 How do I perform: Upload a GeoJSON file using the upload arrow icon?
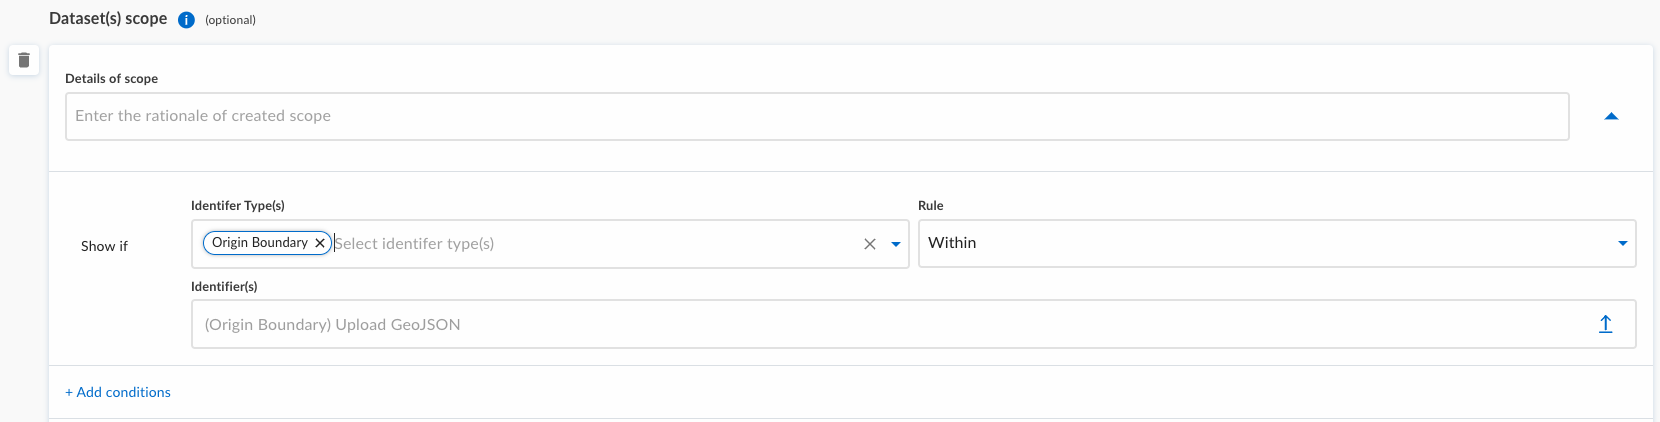point(1605,324)
